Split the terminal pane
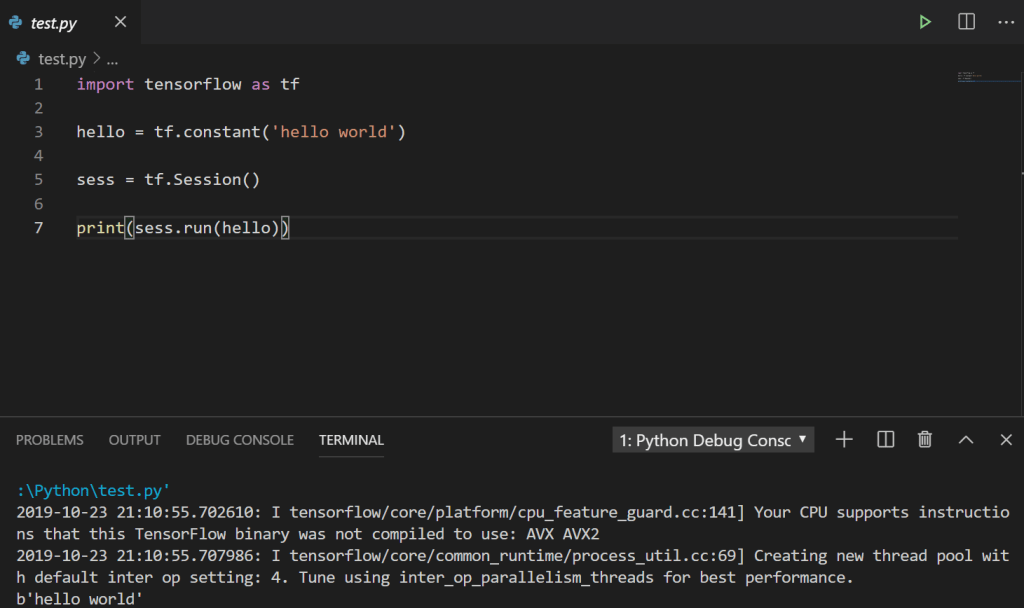Image resolution: width=1024 pixels, height=608 pixels. (x=885, y=440)
